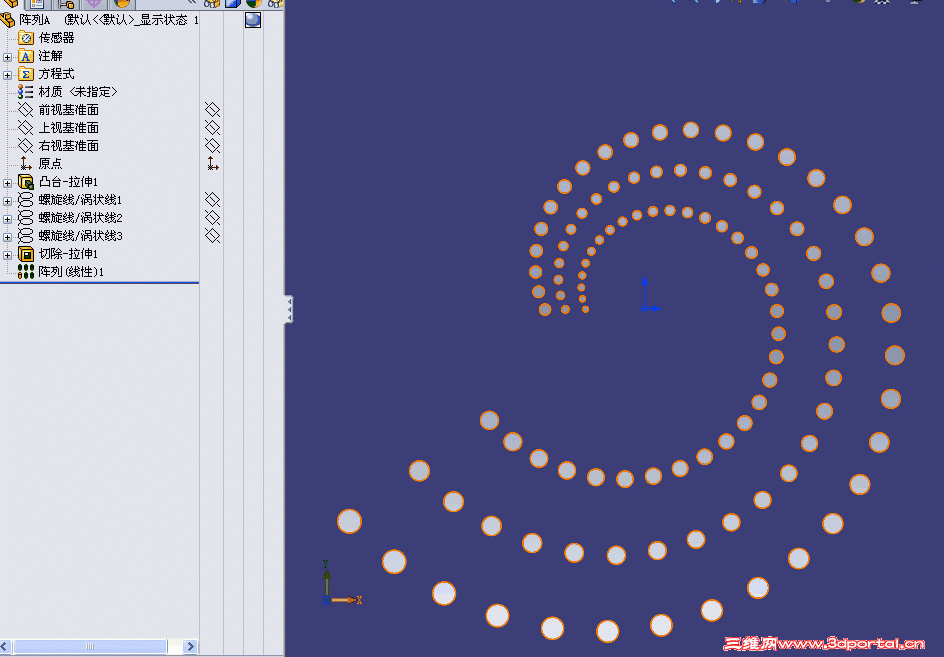944x657 pixels.
Task: Toggle 上视基准面 visibility in display pane
Action: tap(212, 128)
